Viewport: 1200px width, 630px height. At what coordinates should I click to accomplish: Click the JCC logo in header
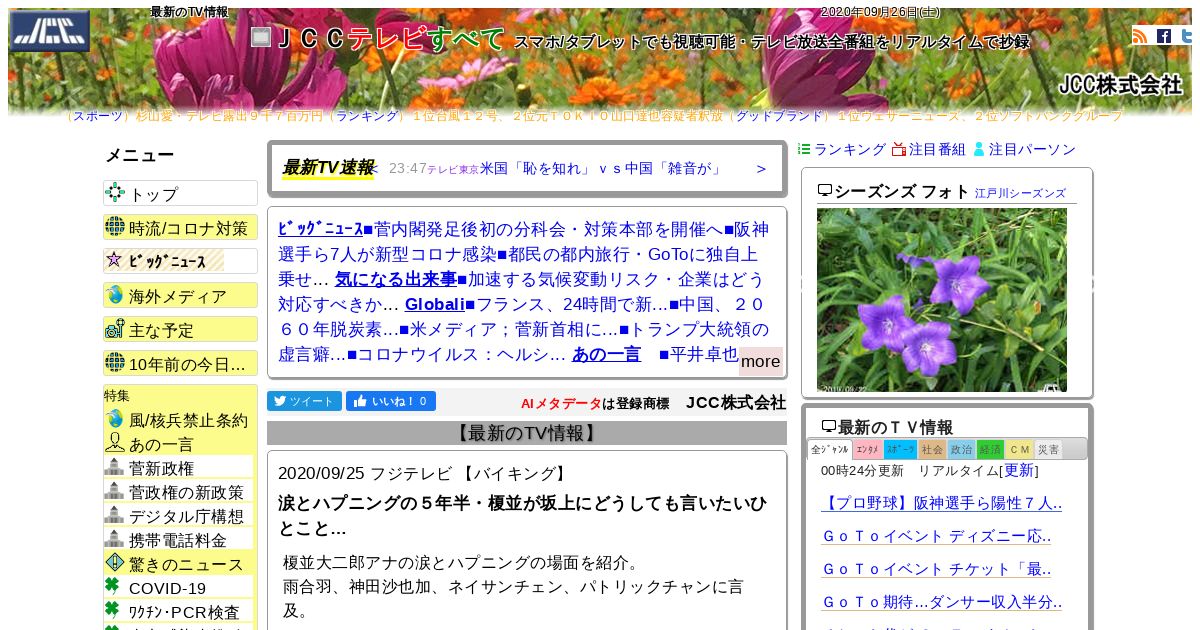pos(50,31)
